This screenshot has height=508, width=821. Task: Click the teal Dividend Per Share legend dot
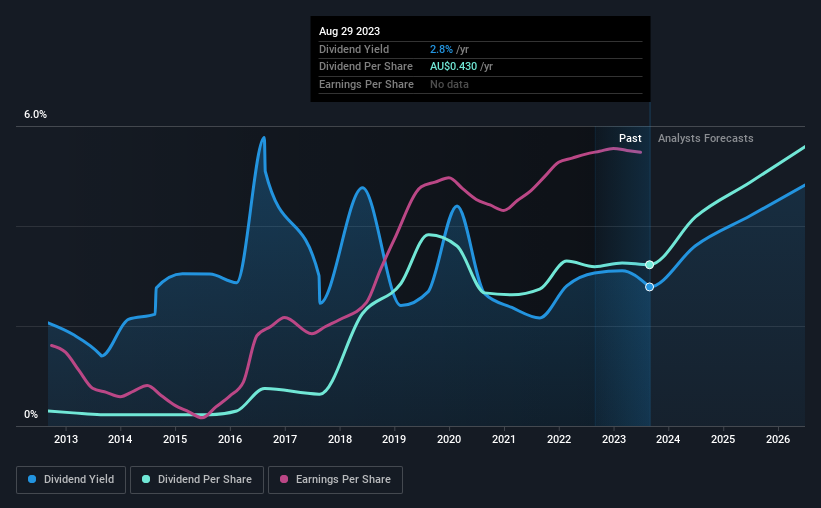tap(146, 479)
